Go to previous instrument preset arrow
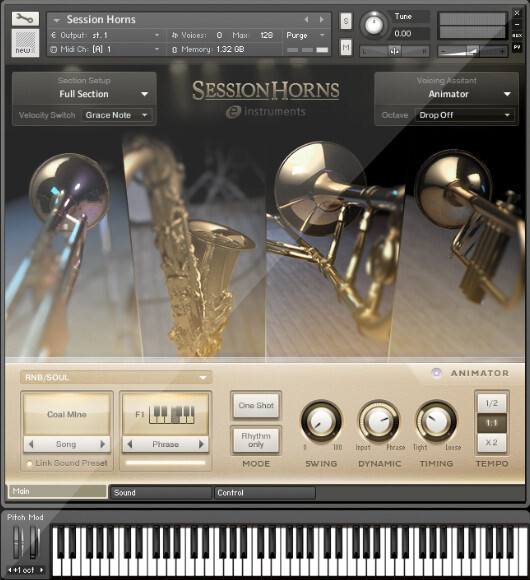The height and width of the screenshot is (580, 530). point(306,19)
